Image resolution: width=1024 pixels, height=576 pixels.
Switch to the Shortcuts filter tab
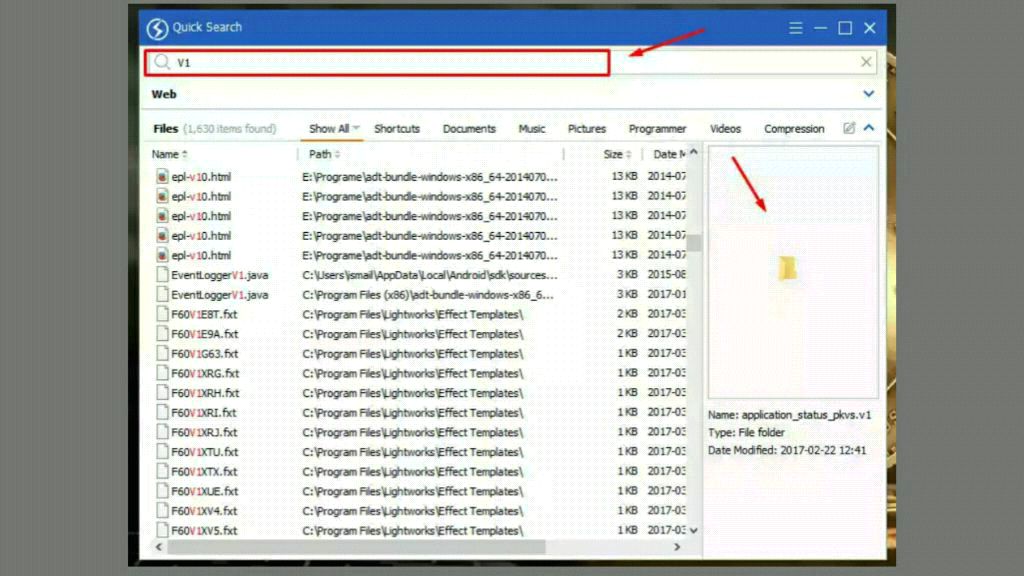(397, 128)
